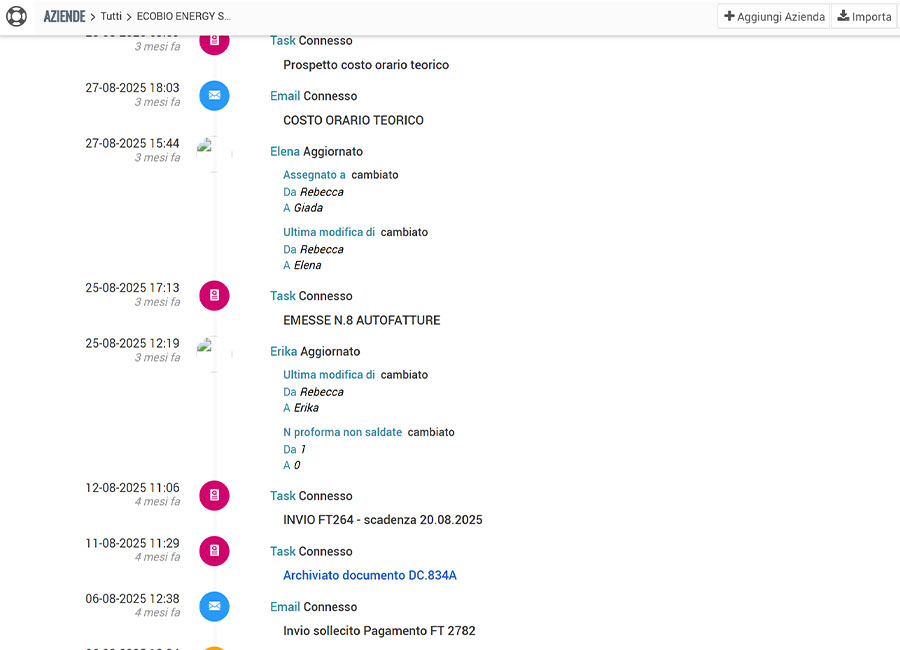Viewport: 900px width, 650px height.
Task: Click the blue email icon dated 27-08-2025 18:03
Action: click(214, 96)
